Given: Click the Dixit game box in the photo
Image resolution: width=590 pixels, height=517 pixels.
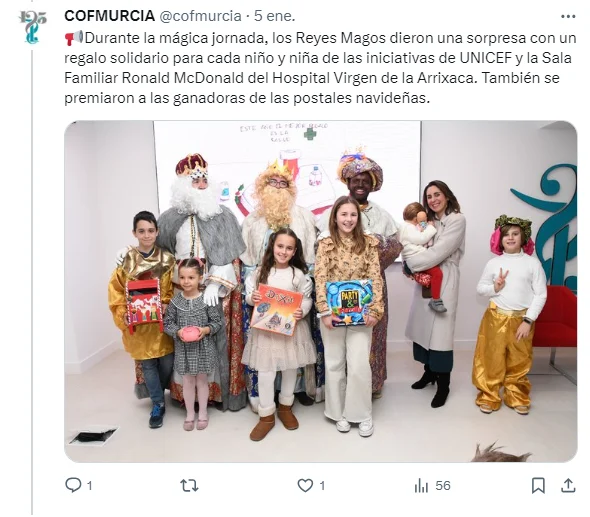Looking at the screenshot, I should pos(277,309).
